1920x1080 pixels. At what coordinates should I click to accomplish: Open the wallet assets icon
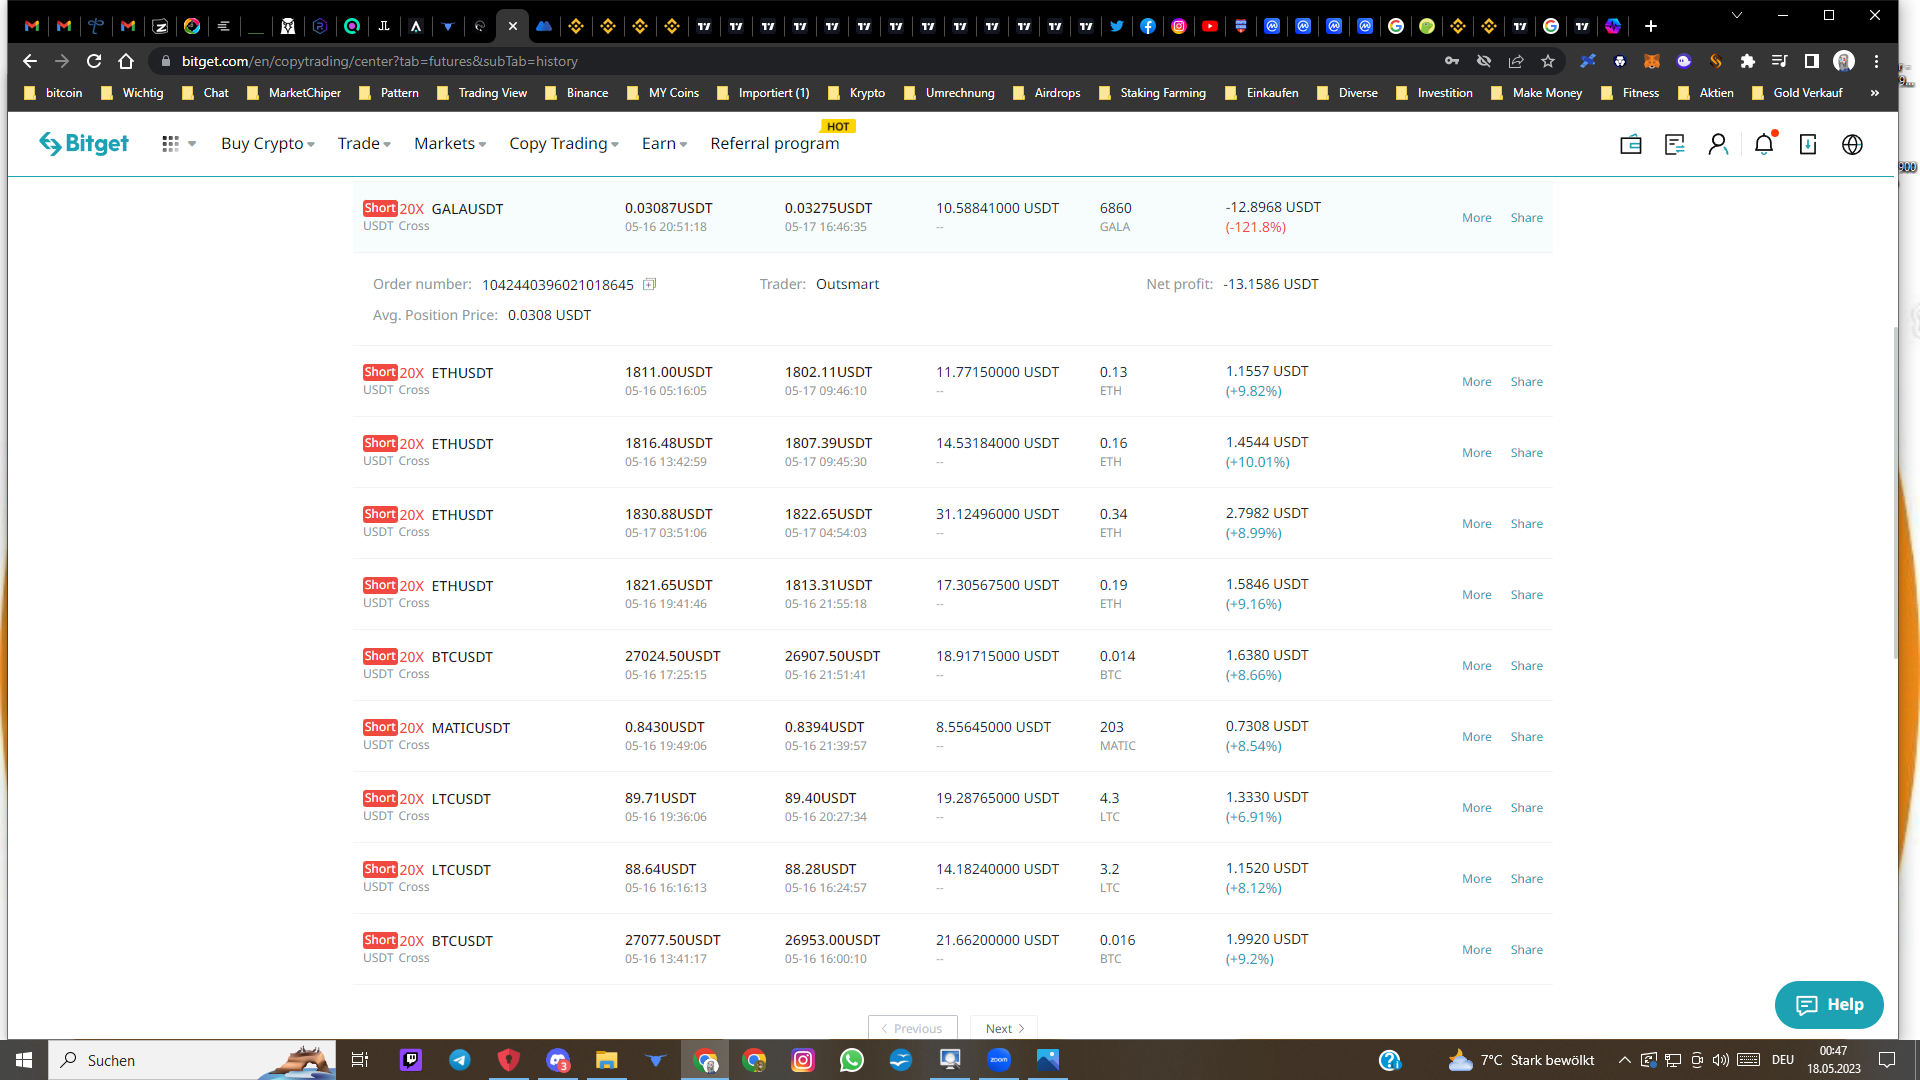(x=1631, y=145)
